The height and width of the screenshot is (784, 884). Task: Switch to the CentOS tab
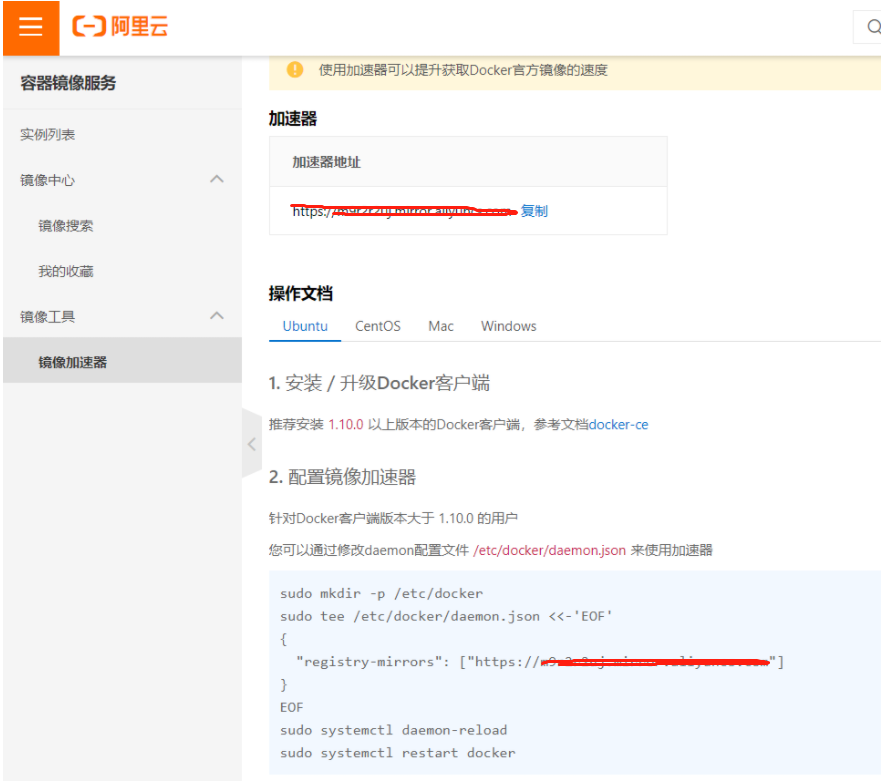(378, 326)
